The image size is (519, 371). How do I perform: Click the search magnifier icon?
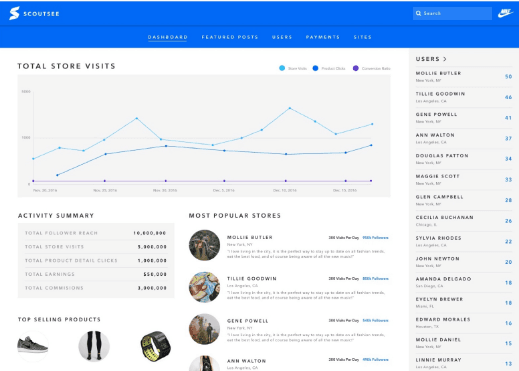click(418, 13)
